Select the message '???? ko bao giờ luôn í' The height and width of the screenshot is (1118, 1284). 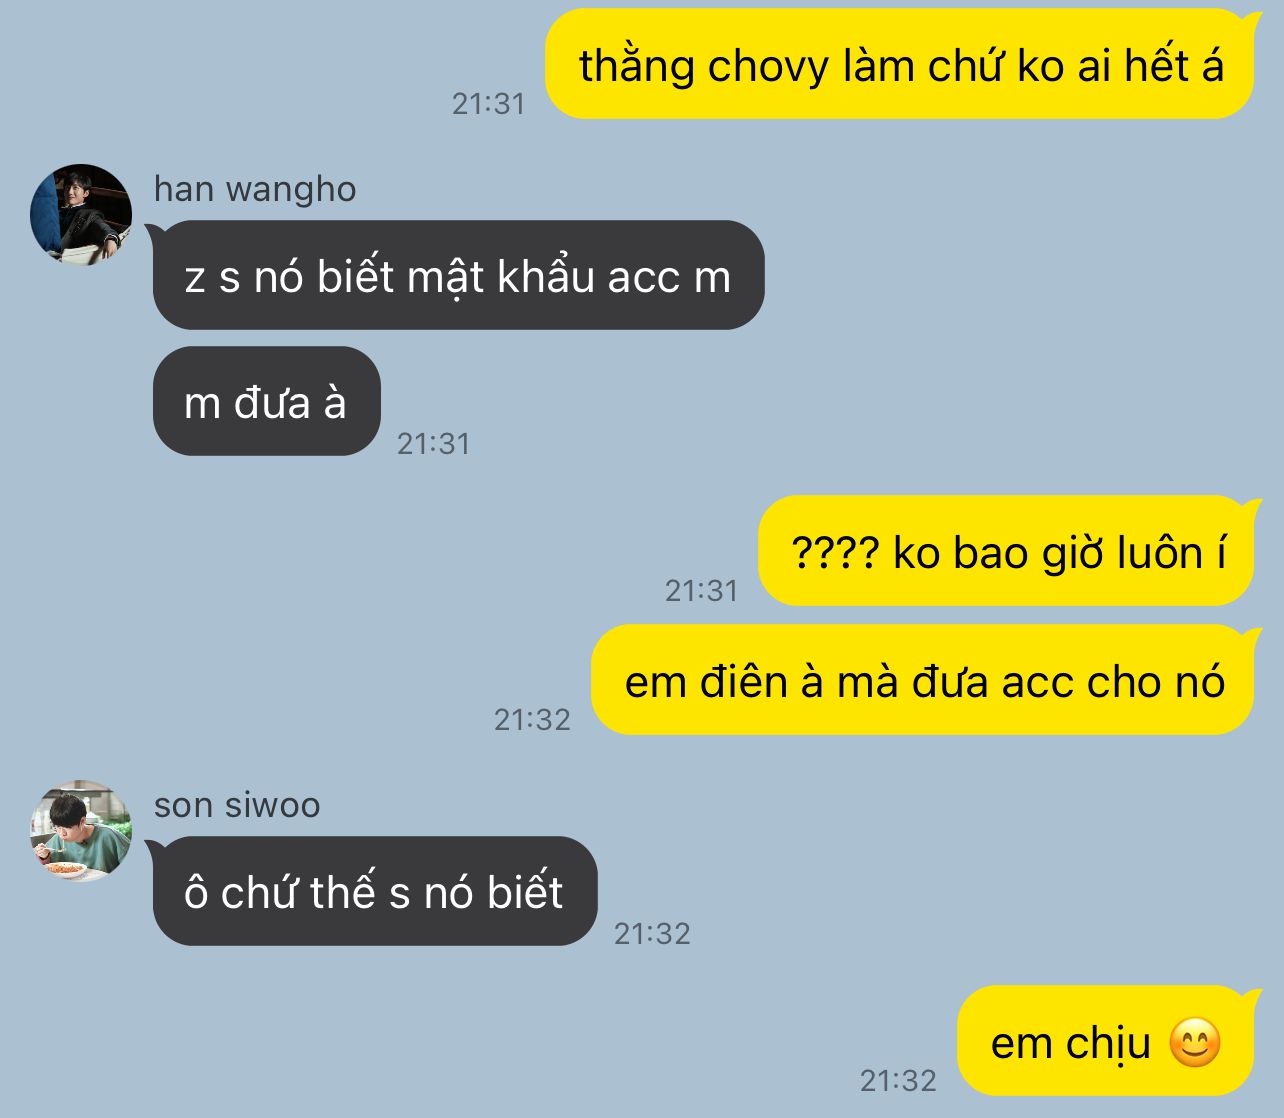pos(1006,551)
